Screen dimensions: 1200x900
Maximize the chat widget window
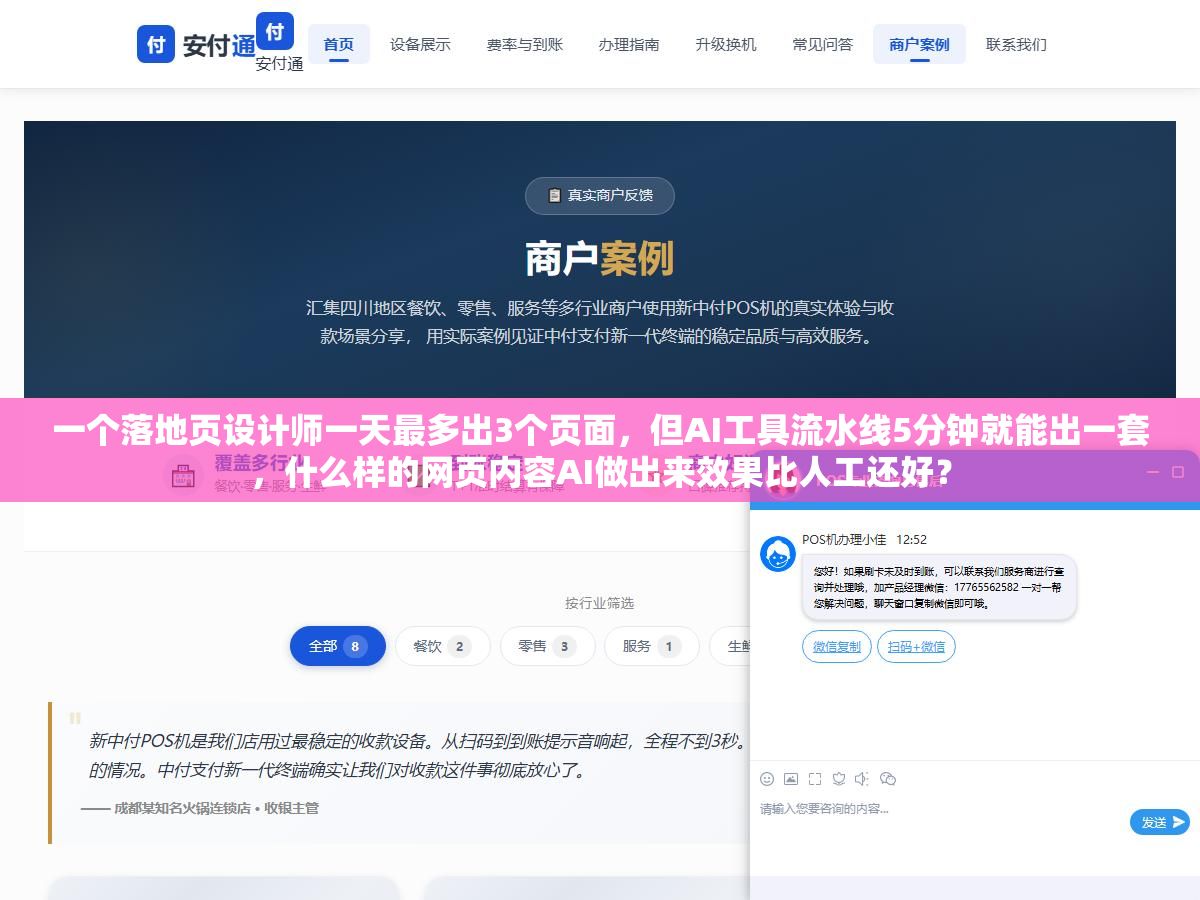coord(1178,471)
